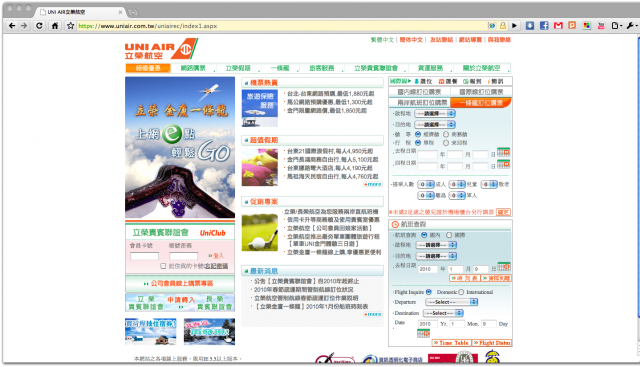The height and width of the screenshot is (367, 640).
Task: Go back with the browser back arrow
Action: point(12,26)
